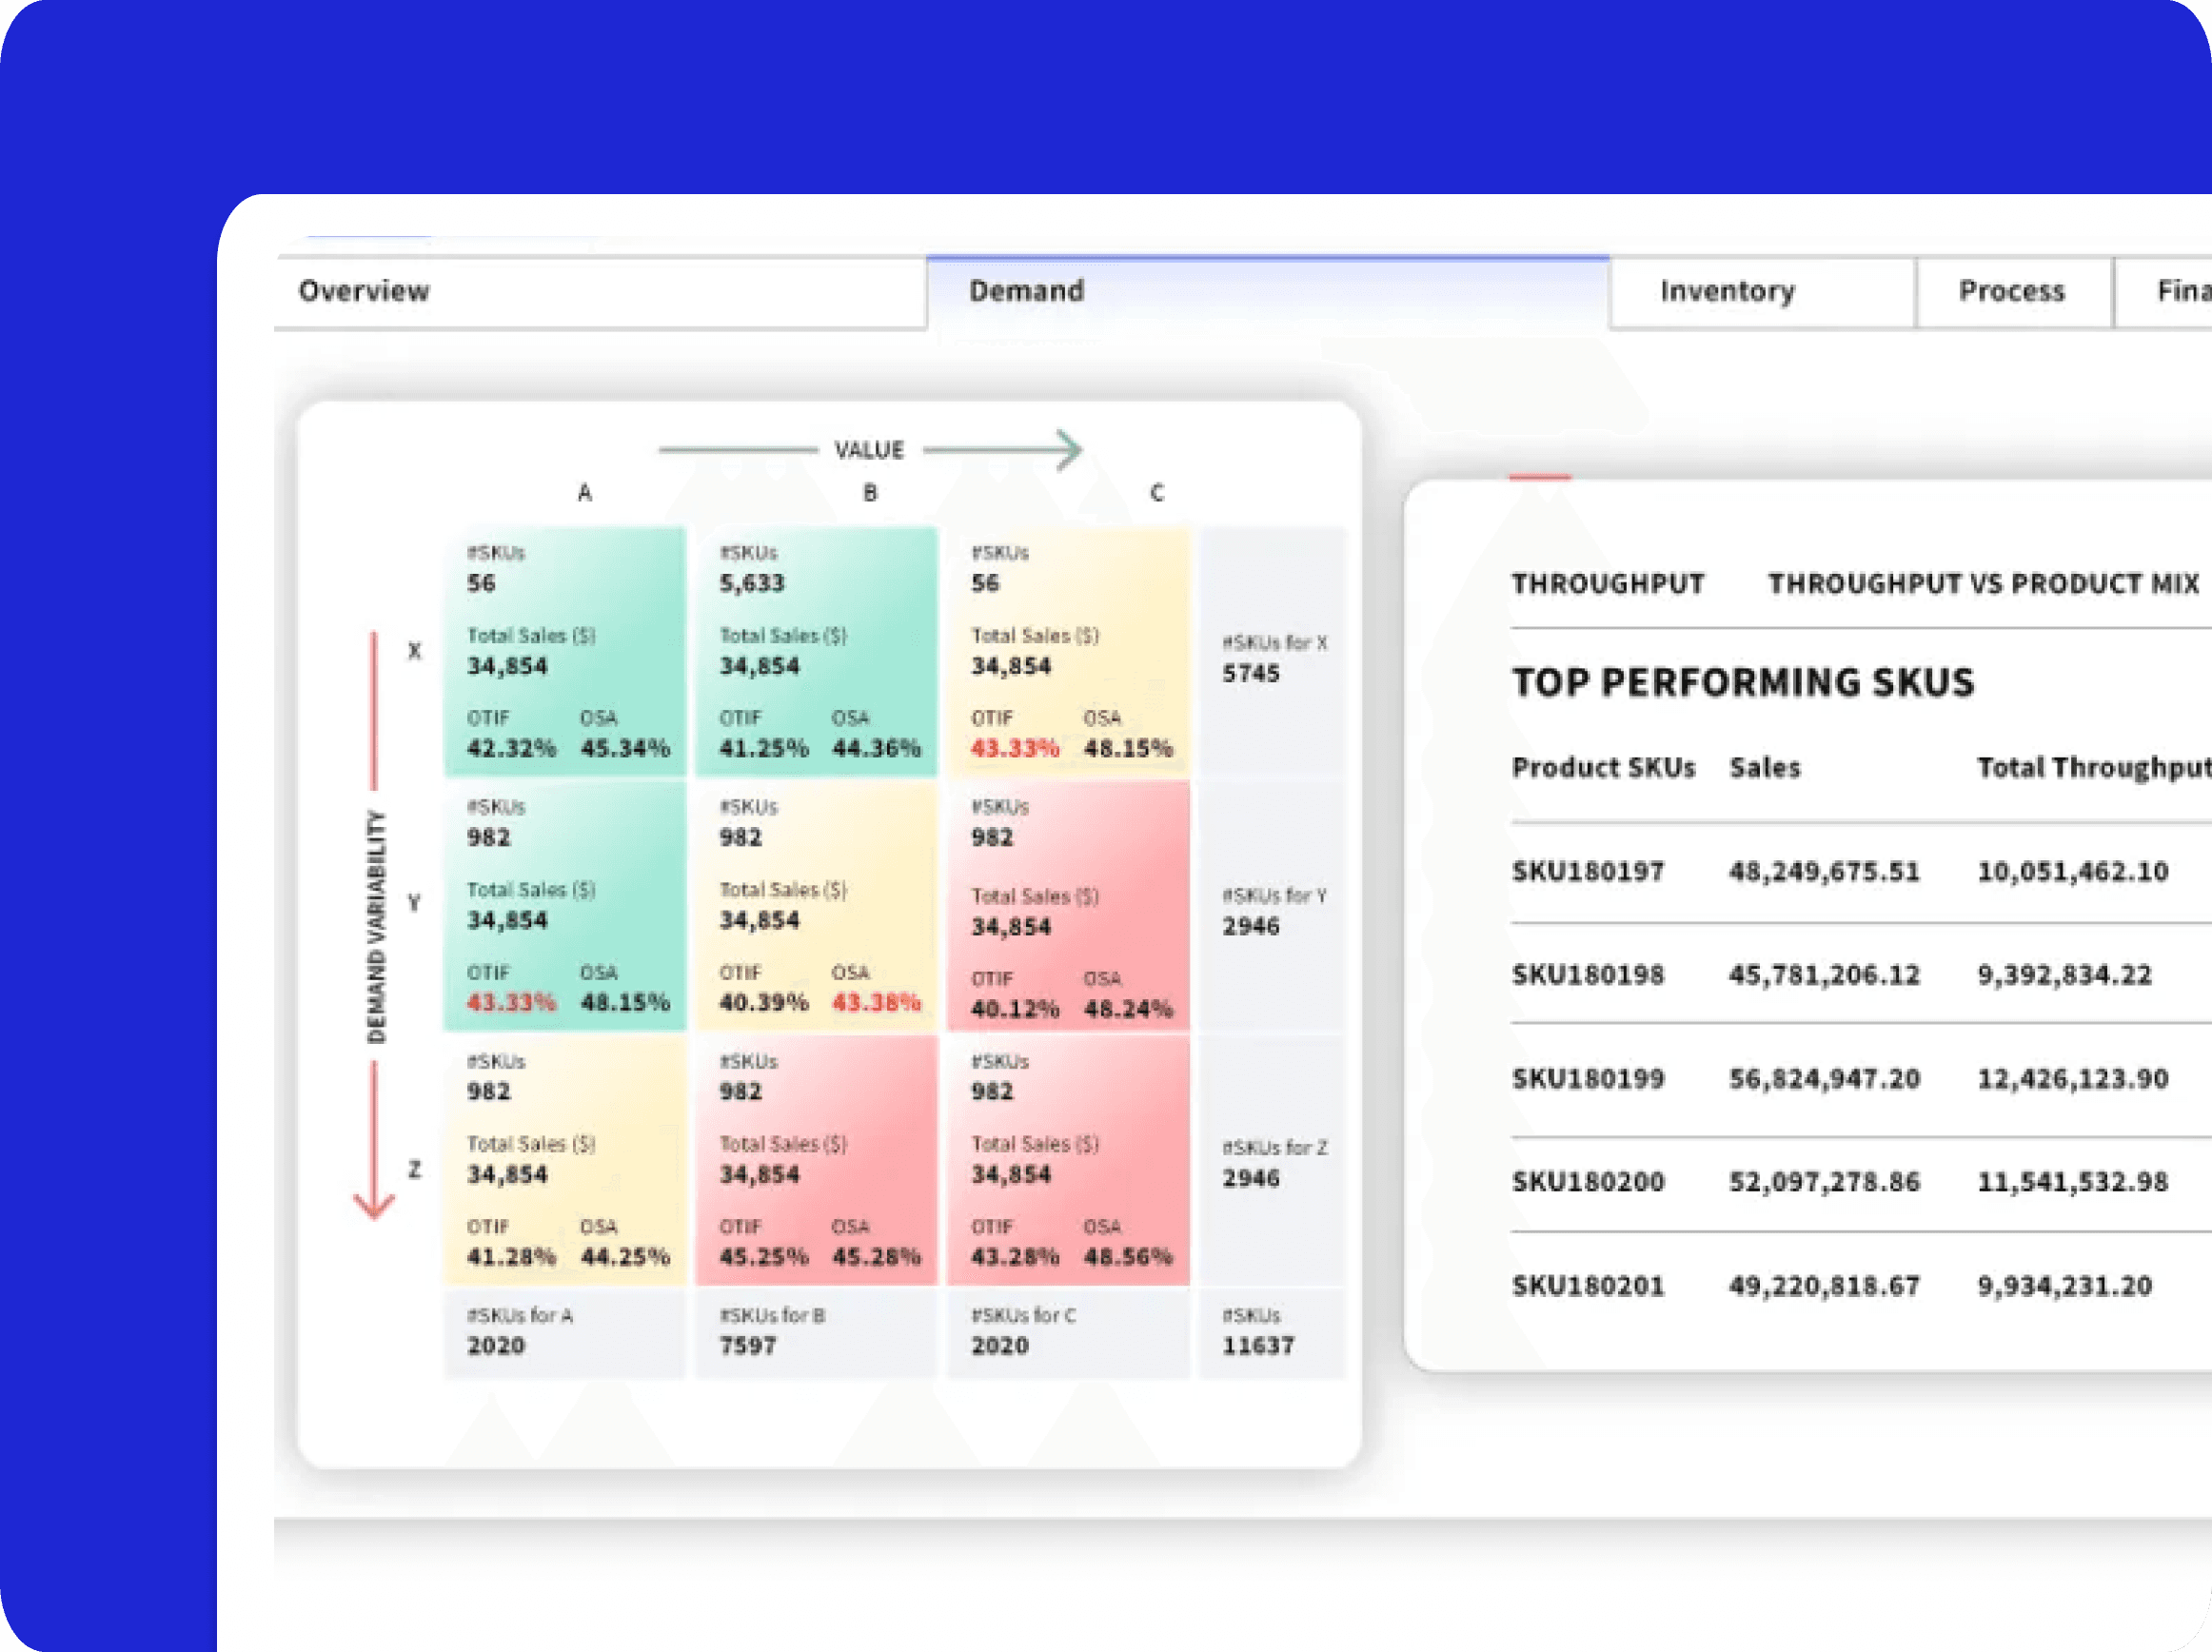Click the CY cell with OTIF 40.12%
2212x1652 pixels.
pos(1068,906)
